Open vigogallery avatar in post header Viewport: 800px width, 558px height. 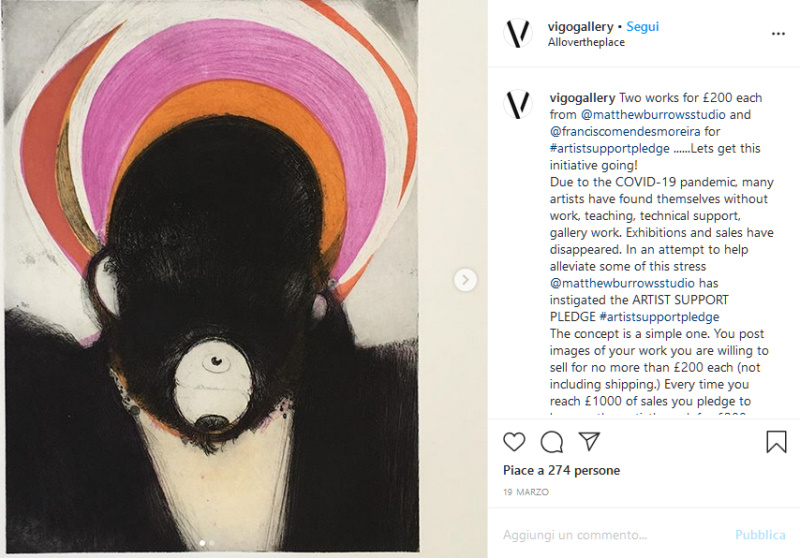518,33
